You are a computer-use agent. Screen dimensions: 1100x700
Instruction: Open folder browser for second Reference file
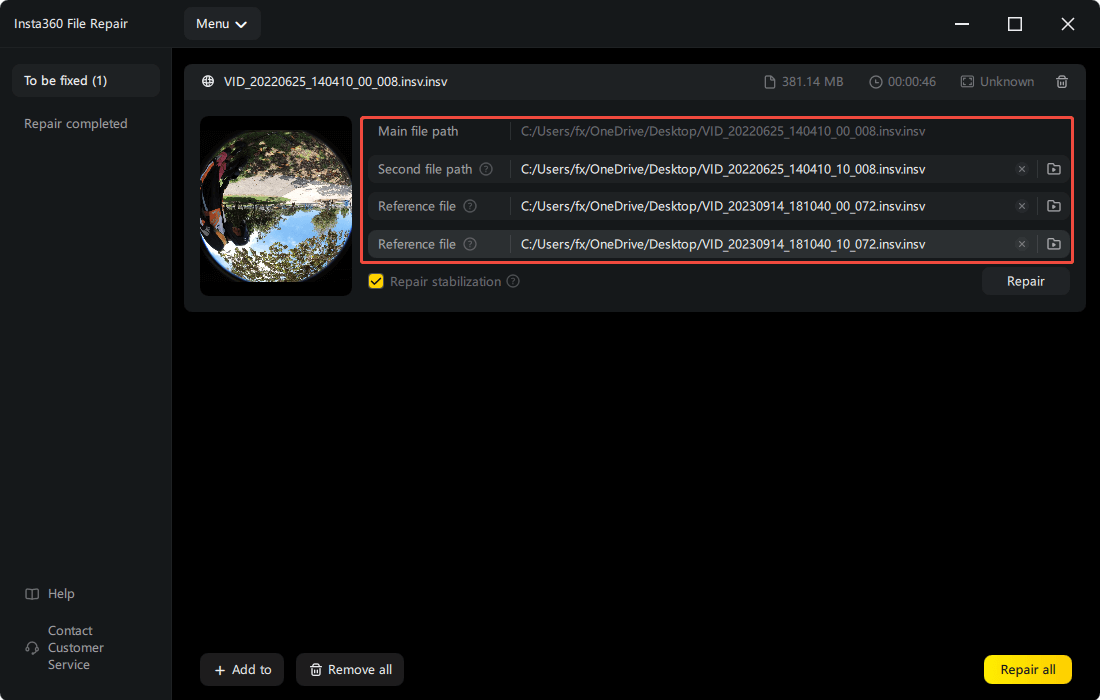[x=1053, y=243]
